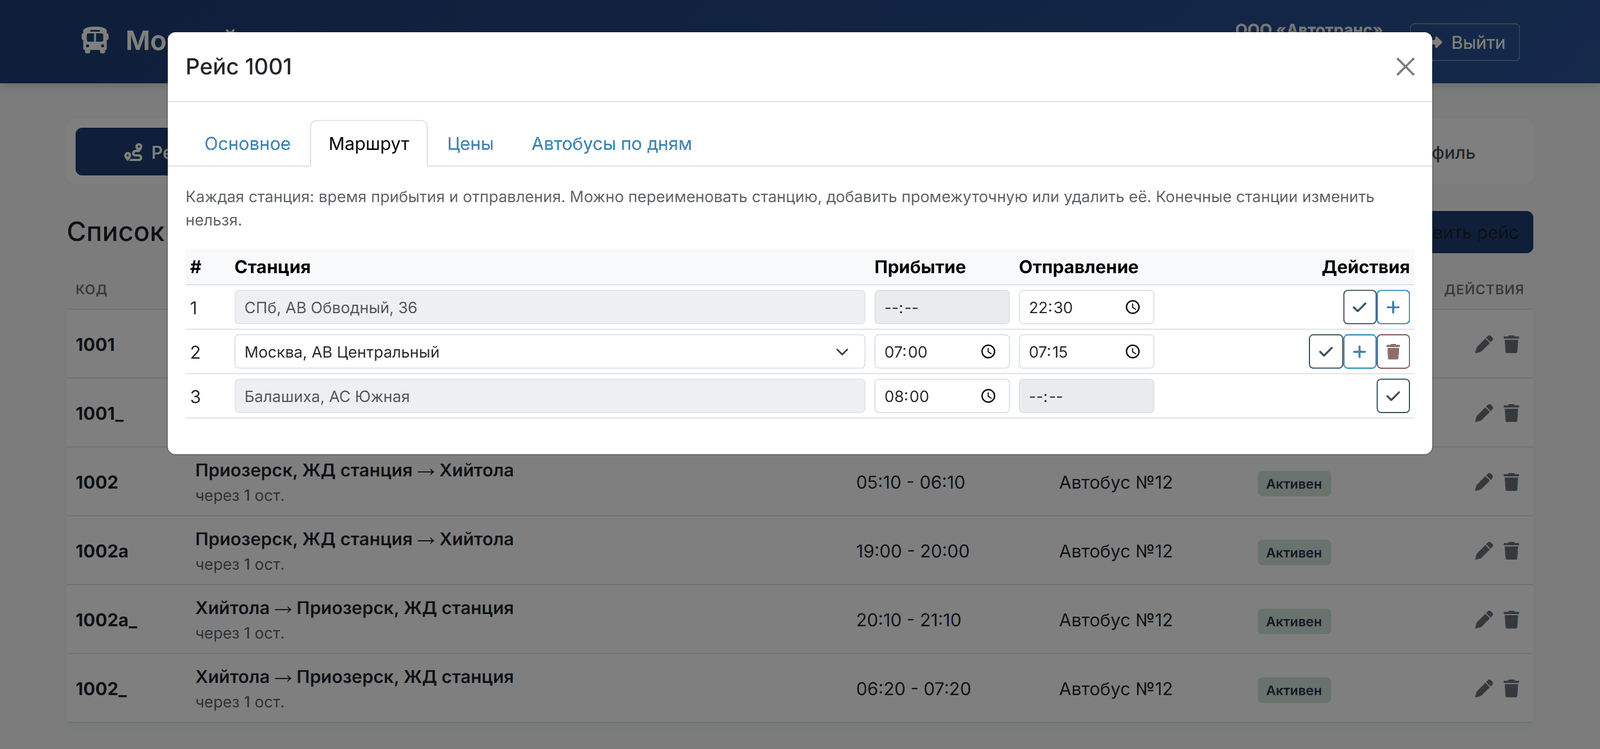Delete trip 1002 trash icon

tap(1511, 482)
